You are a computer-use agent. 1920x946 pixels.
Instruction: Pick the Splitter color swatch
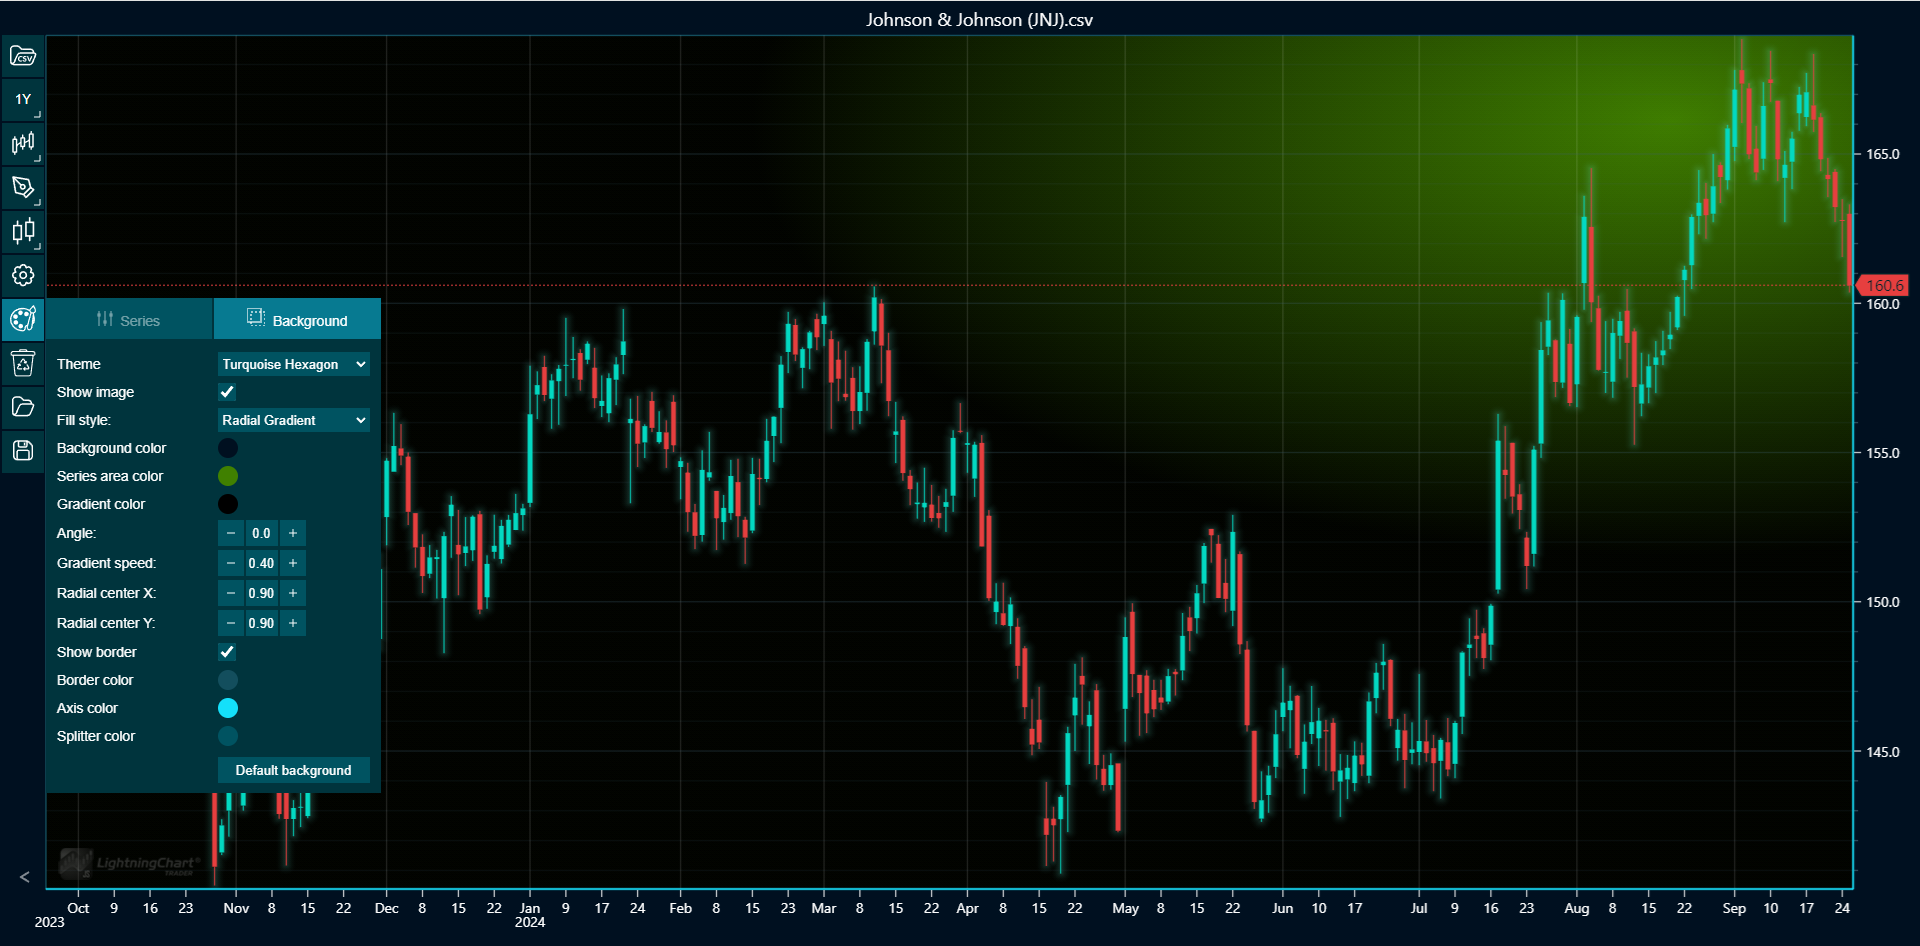pos(228,736)
